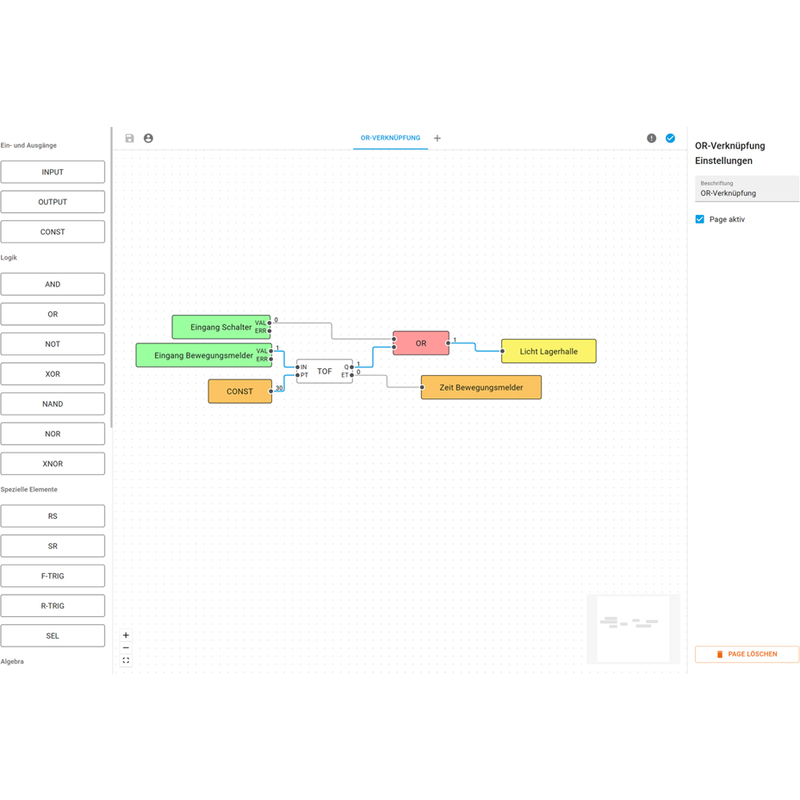The height and width of the screenshot is (800, 800).
Task: Click the IN input port of TOF
Action: click(x=298, y=367)
